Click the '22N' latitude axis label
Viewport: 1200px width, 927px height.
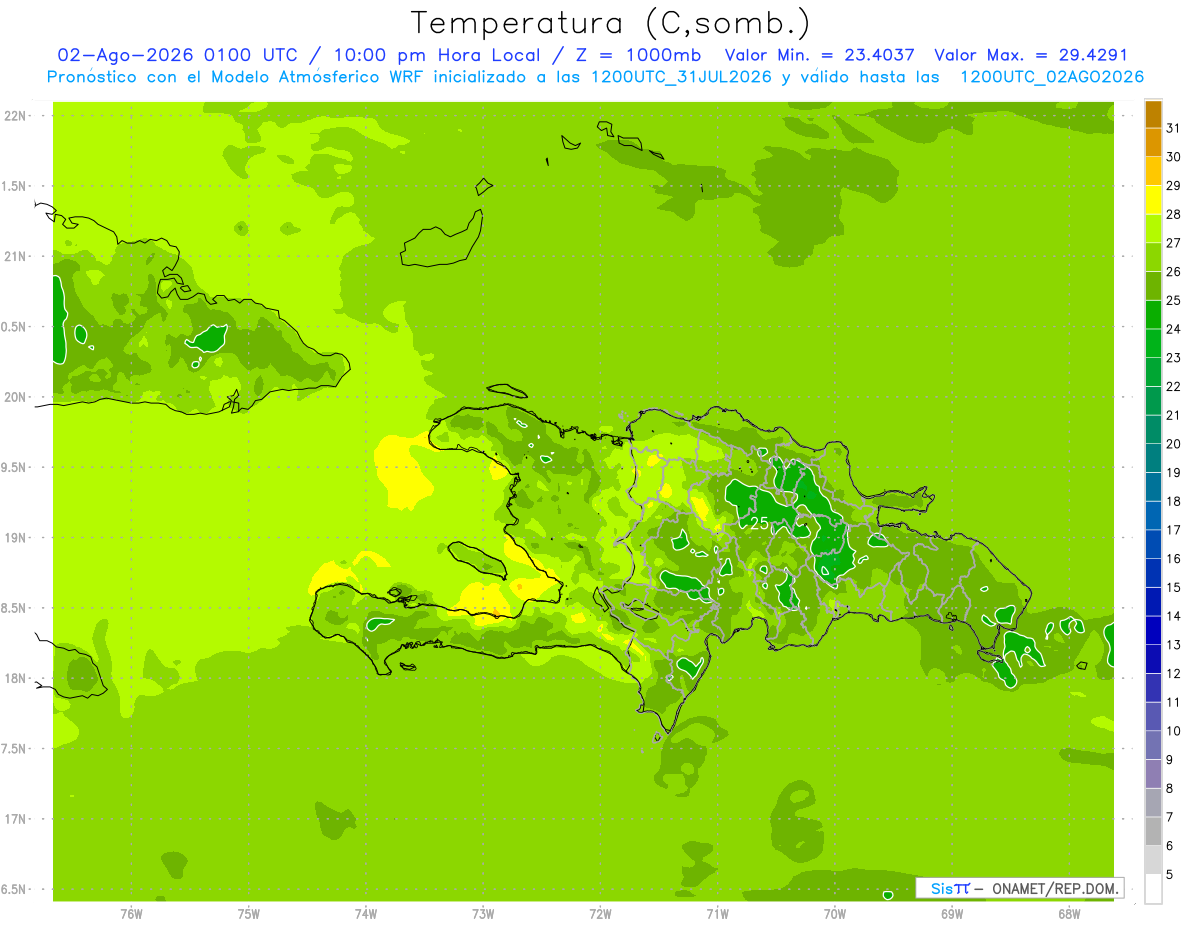[x=16, y=115]
